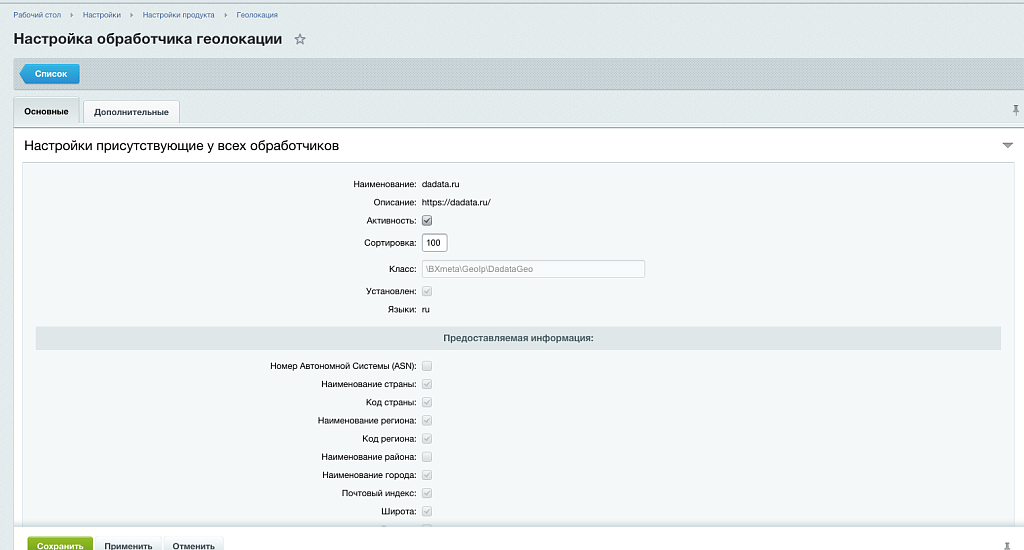Click the Почтовый индекс checkbox
Image resolution: width=1024 pixels, height=550 pixels.
tap(427, 493)
